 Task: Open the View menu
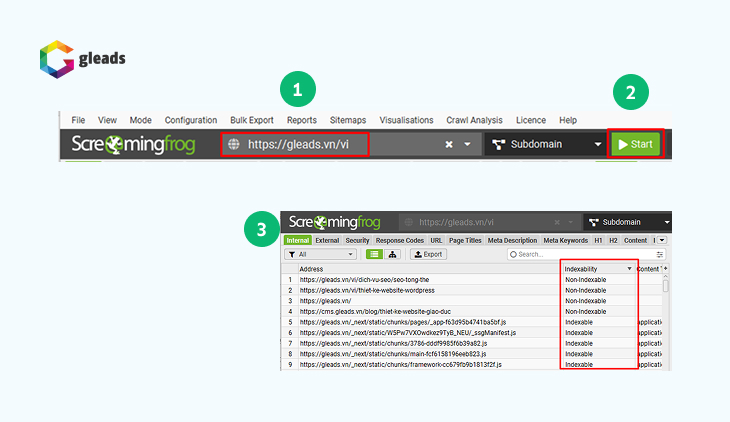coord(107,120)
